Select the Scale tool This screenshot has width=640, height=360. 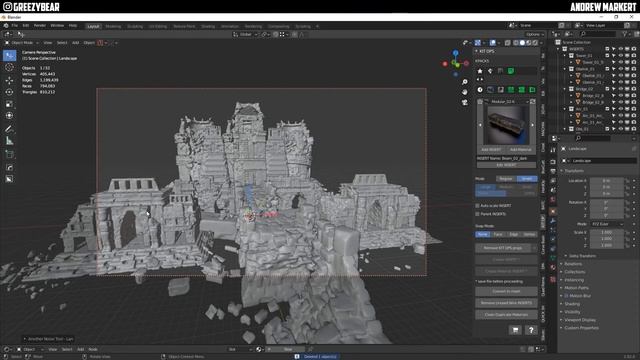click(9, 104)
